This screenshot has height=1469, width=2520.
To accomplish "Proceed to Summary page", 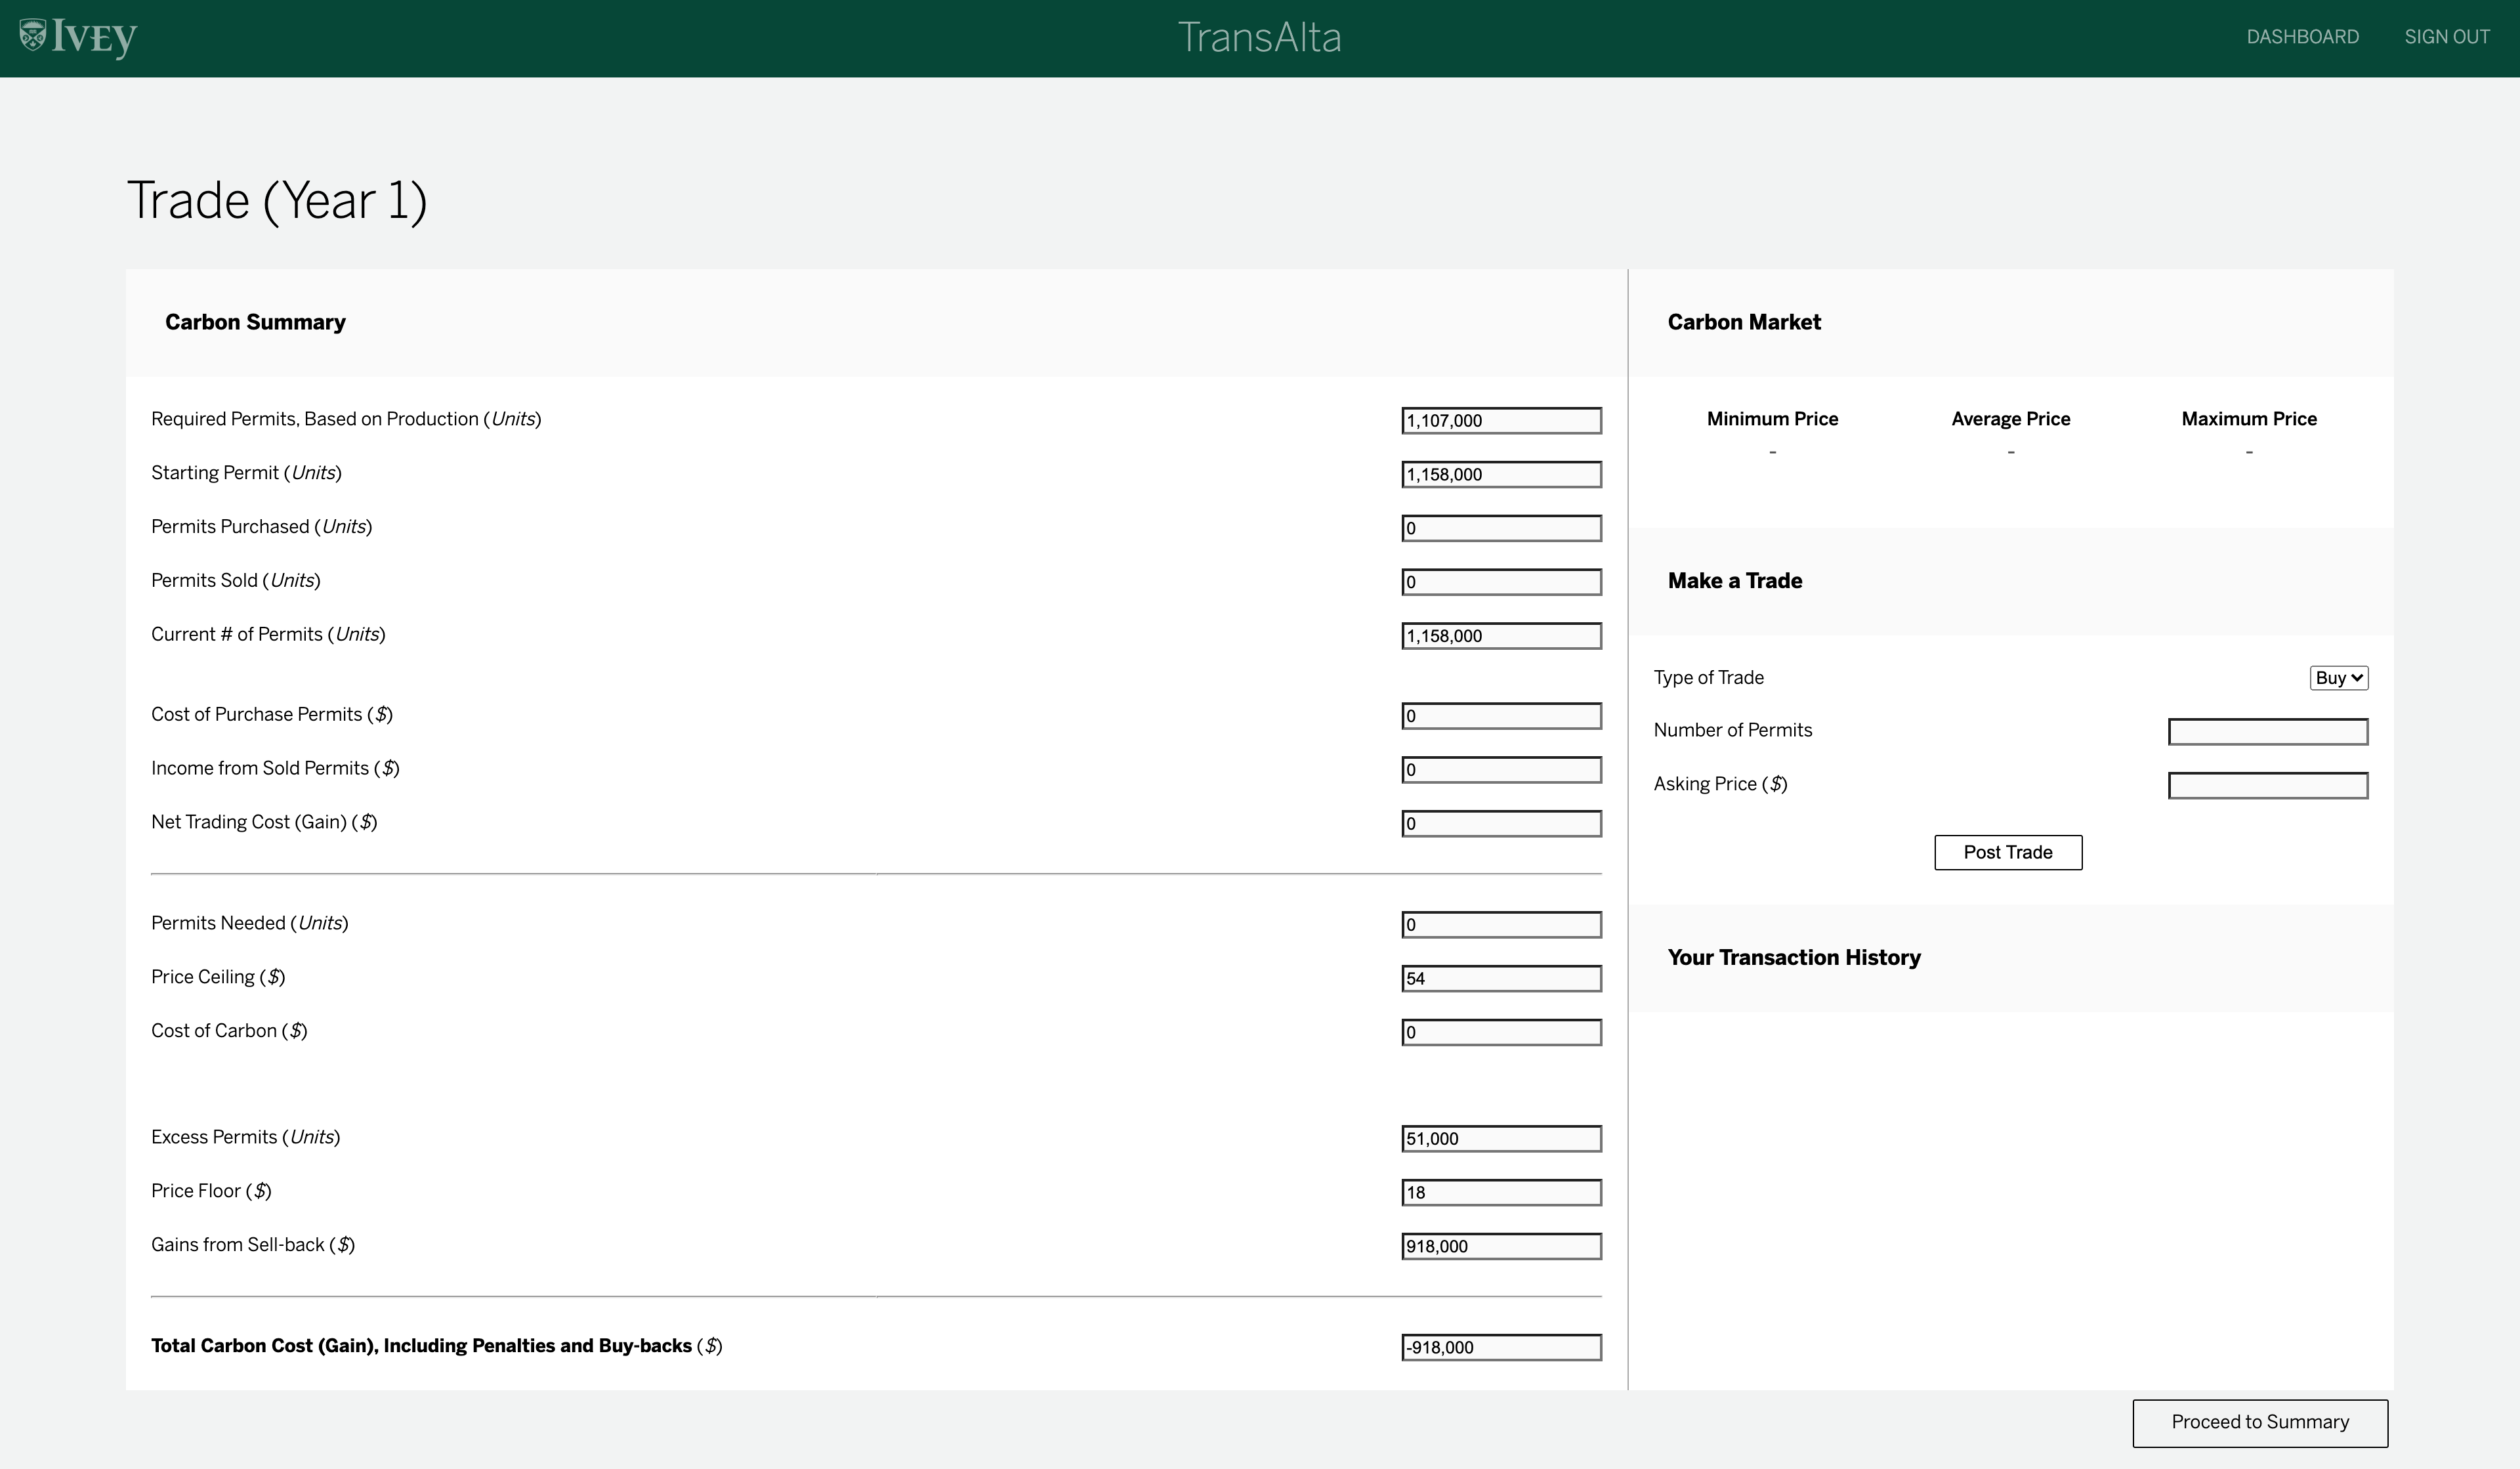I will click(x=2259, y=1422).
